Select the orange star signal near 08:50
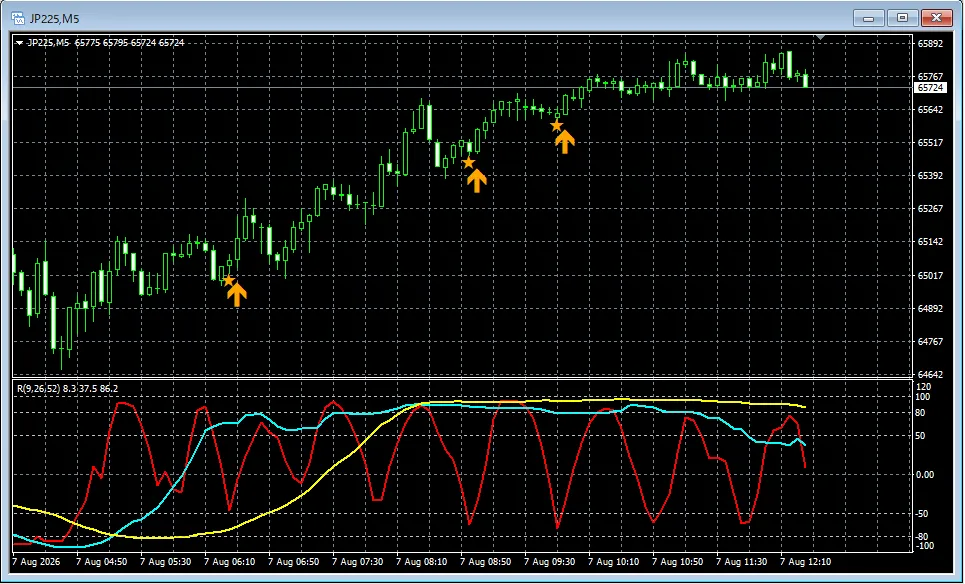Viewport: 965px width, 584px height. tap(468, 162)
